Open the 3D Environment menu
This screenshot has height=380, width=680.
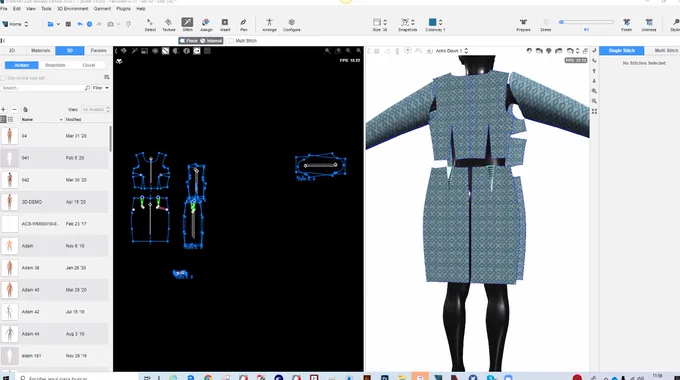click(72, 9)
